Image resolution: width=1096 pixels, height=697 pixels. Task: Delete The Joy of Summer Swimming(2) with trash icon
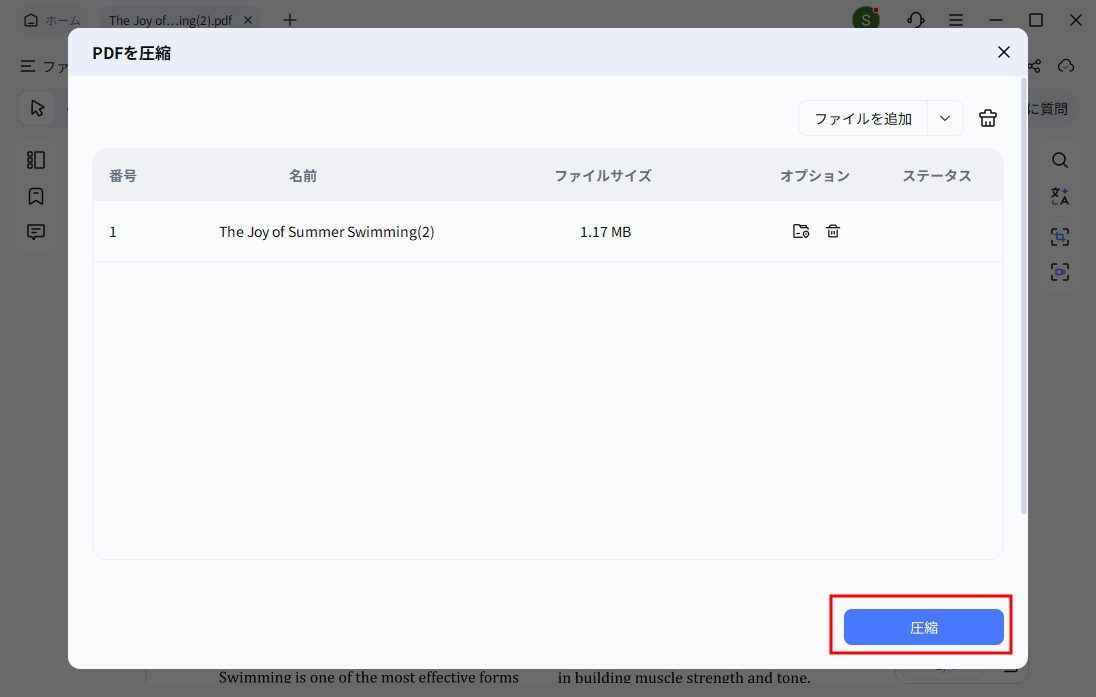(x=833, y=231)
